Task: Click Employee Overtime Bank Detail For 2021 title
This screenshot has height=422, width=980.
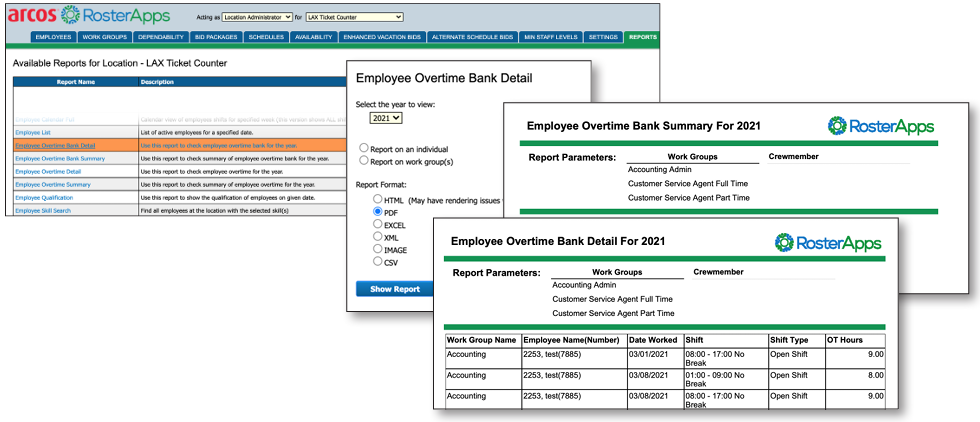Action: (x=558, y=241)
